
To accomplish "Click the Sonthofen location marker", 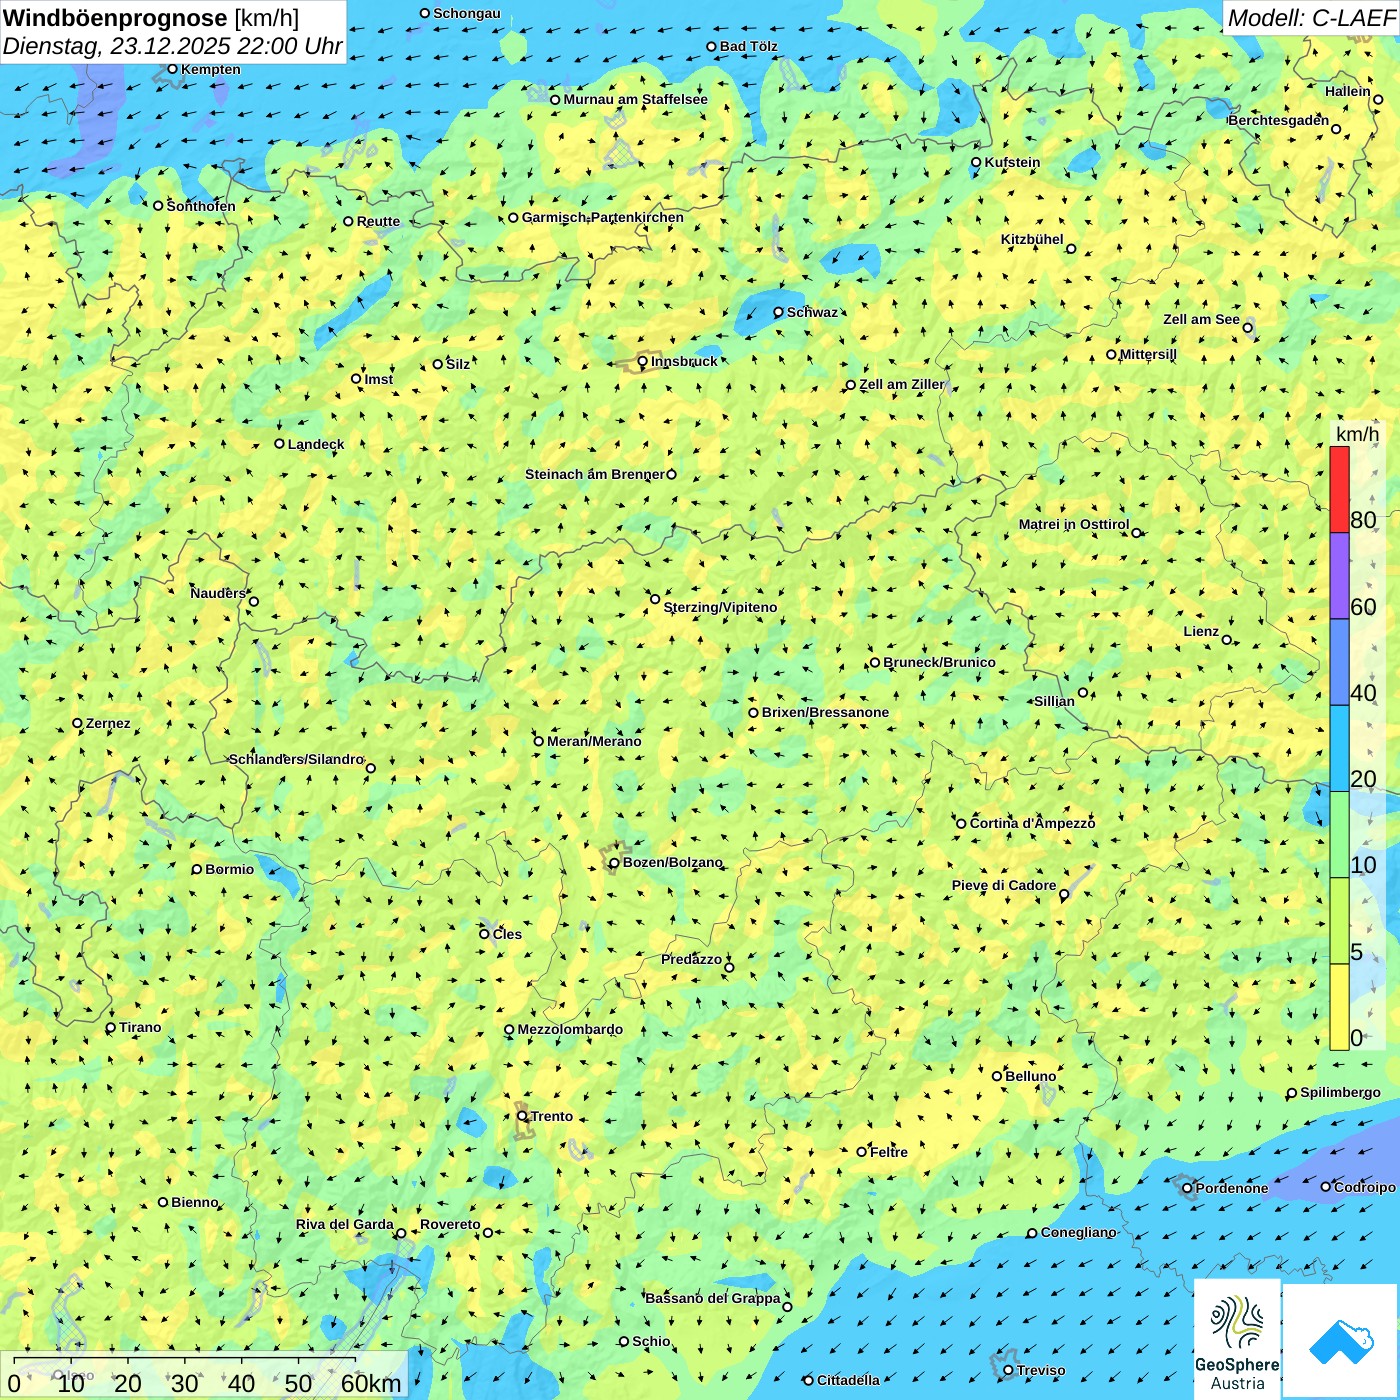I will click(x=158, y=206).
